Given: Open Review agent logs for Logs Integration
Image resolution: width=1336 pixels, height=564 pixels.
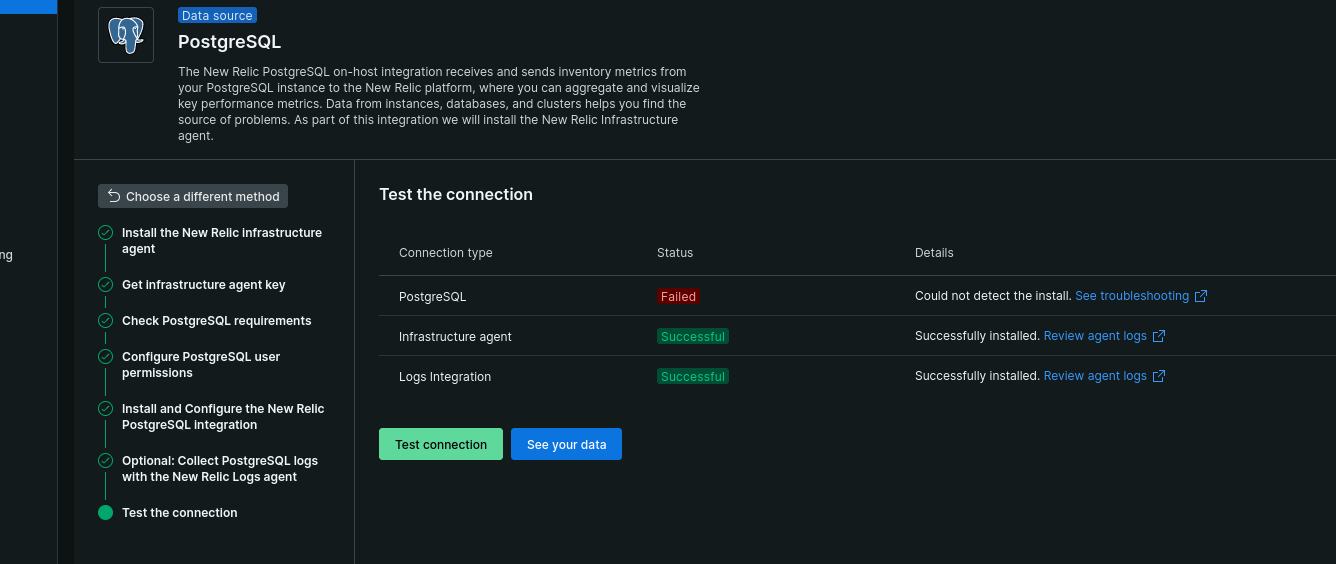Looking at the screenshot, I should (1095, 376).
